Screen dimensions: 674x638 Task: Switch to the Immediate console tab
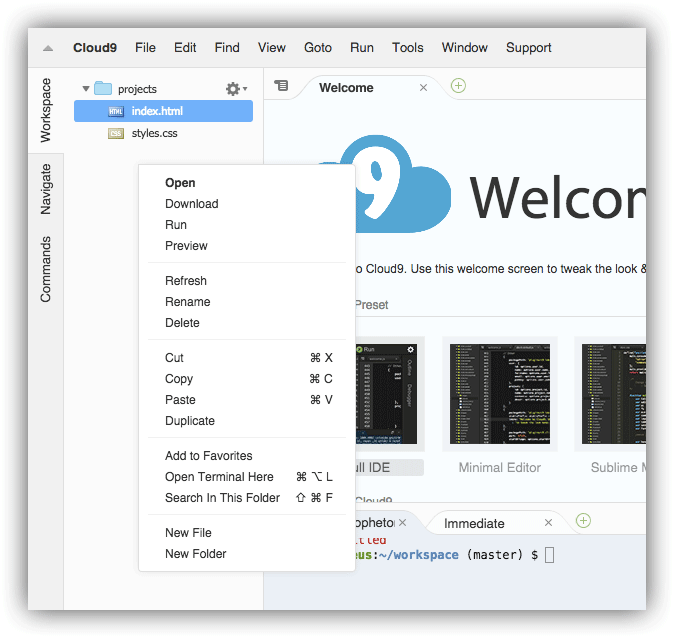[474, 523]
